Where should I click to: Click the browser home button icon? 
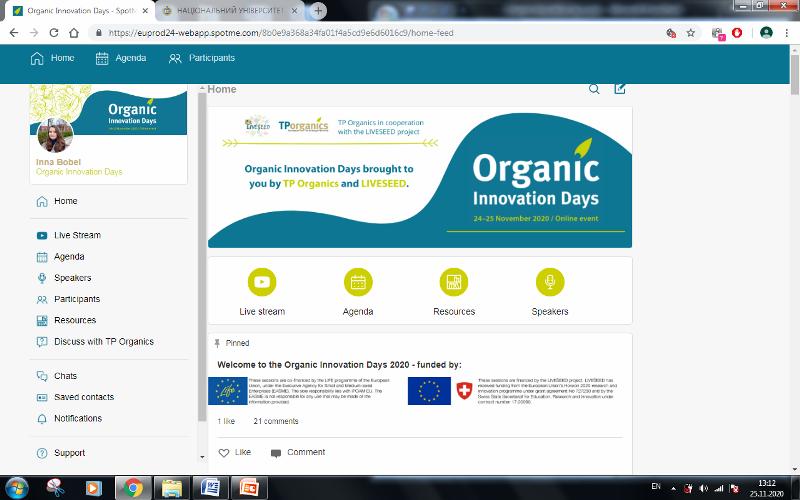(74, 33)
